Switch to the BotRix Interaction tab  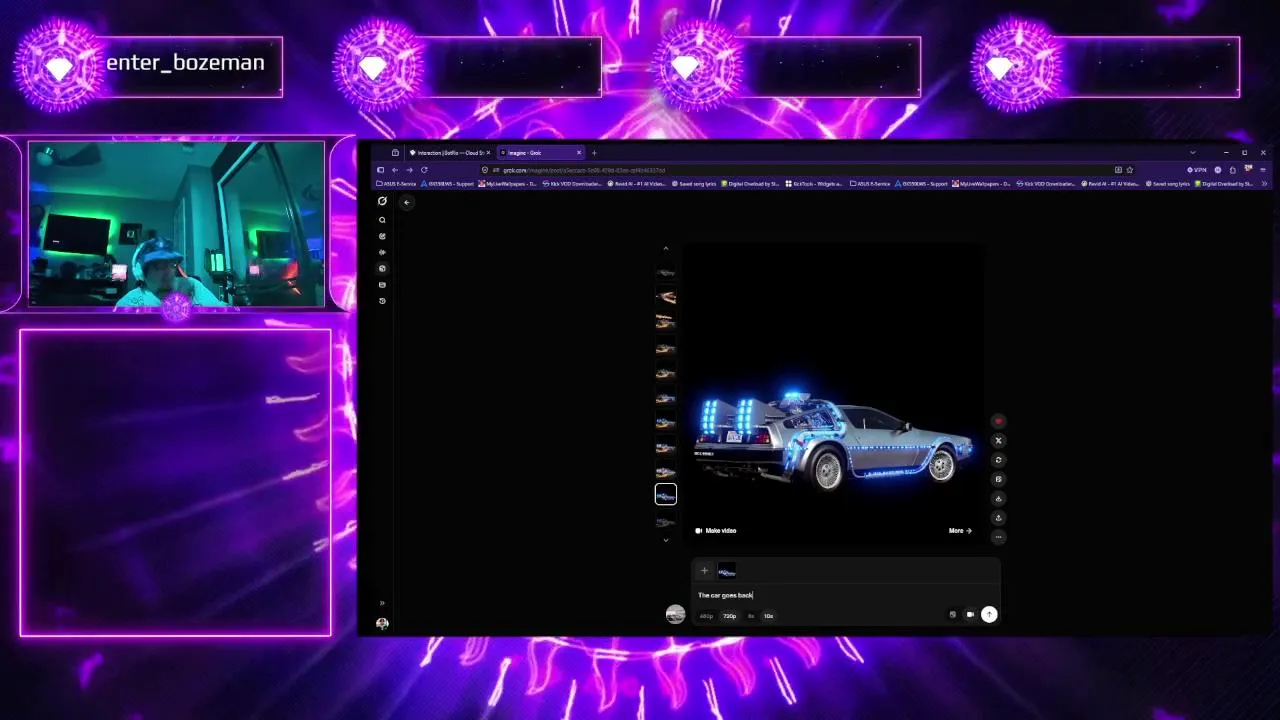[449, 153]
